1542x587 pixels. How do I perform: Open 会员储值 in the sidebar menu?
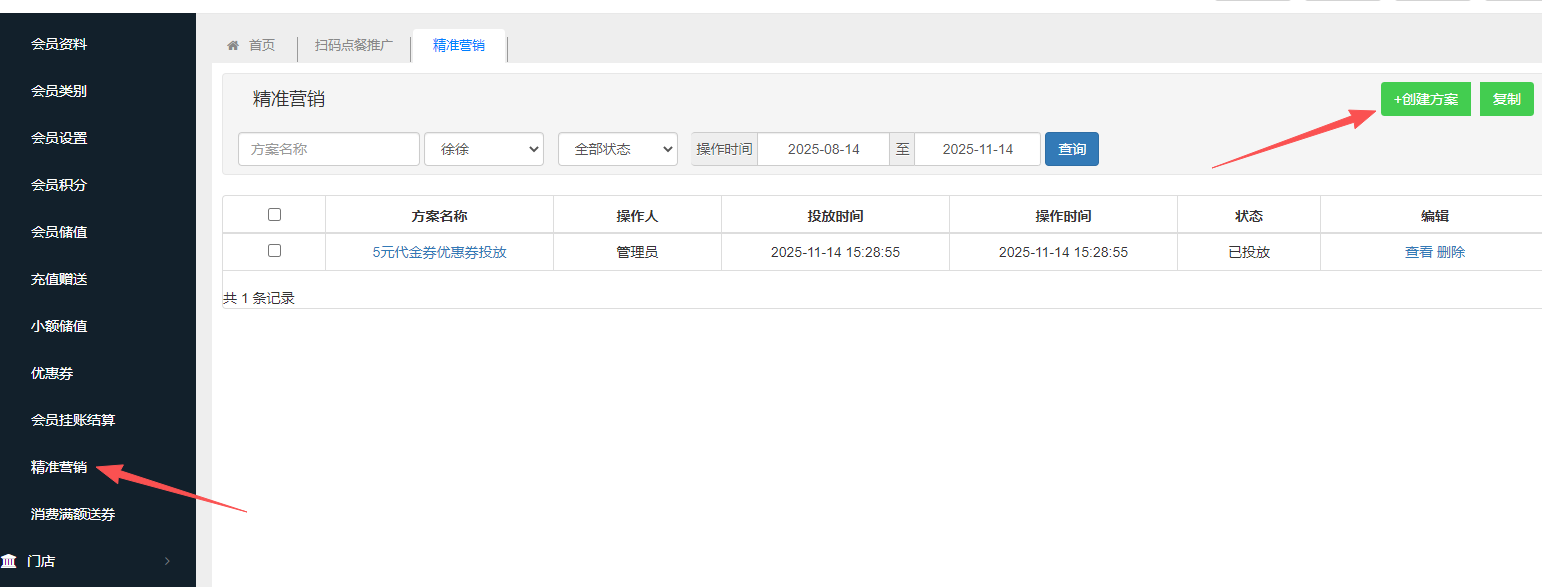(59, 232)
